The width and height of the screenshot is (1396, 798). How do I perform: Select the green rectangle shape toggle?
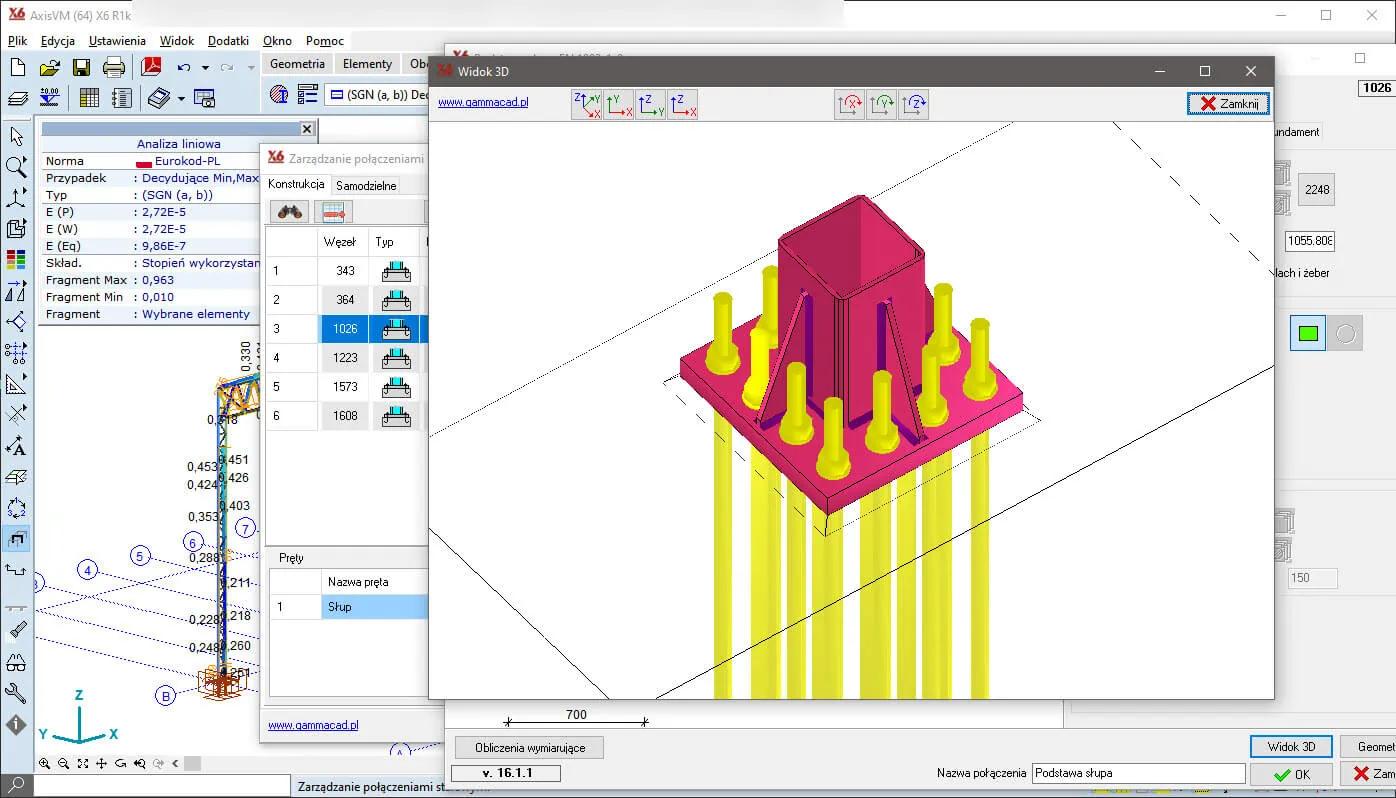point(1307,334)
